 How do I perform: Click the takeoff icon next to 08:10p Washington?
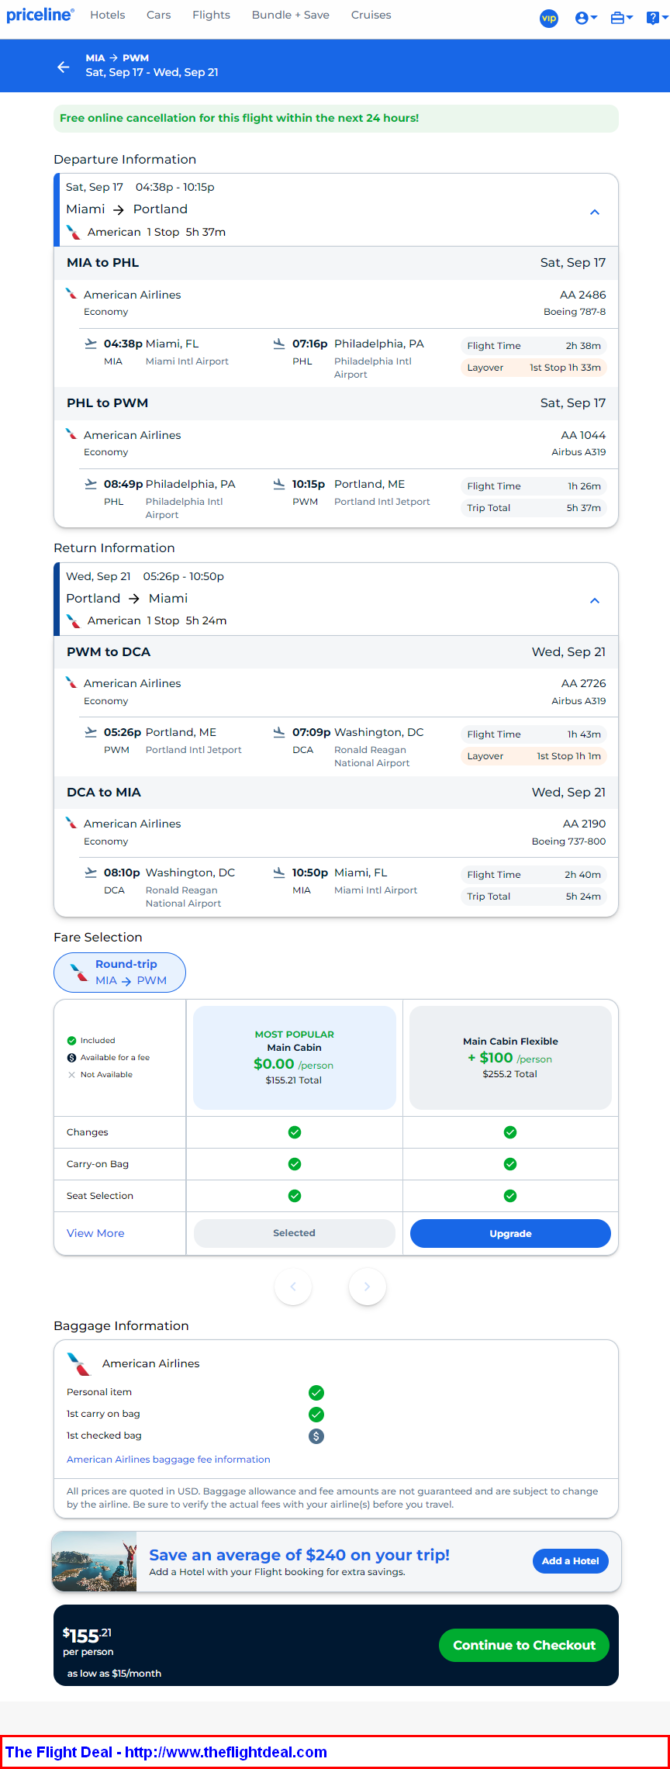(x=91, y=873)
